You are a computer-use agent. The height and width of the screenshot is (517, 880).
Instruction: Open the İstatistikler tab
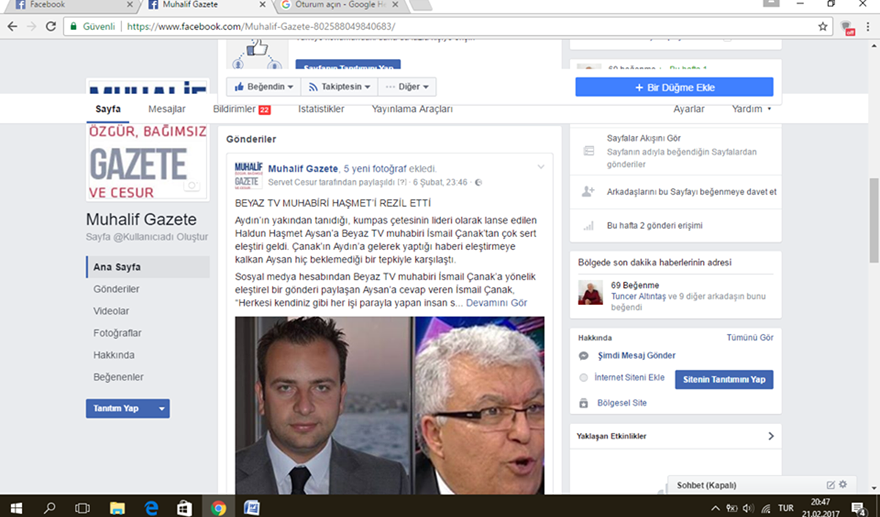[x=321, y=109]
